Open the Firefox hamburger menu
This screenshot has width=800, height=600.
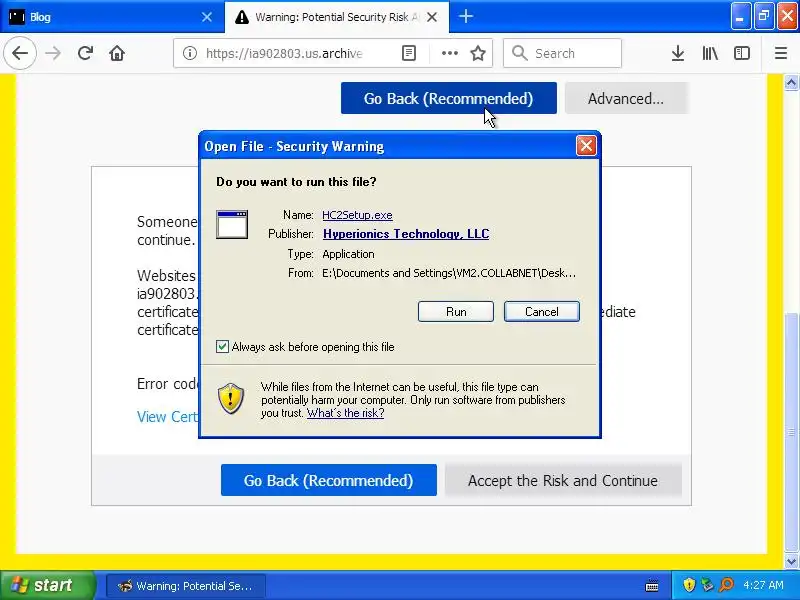781,53
